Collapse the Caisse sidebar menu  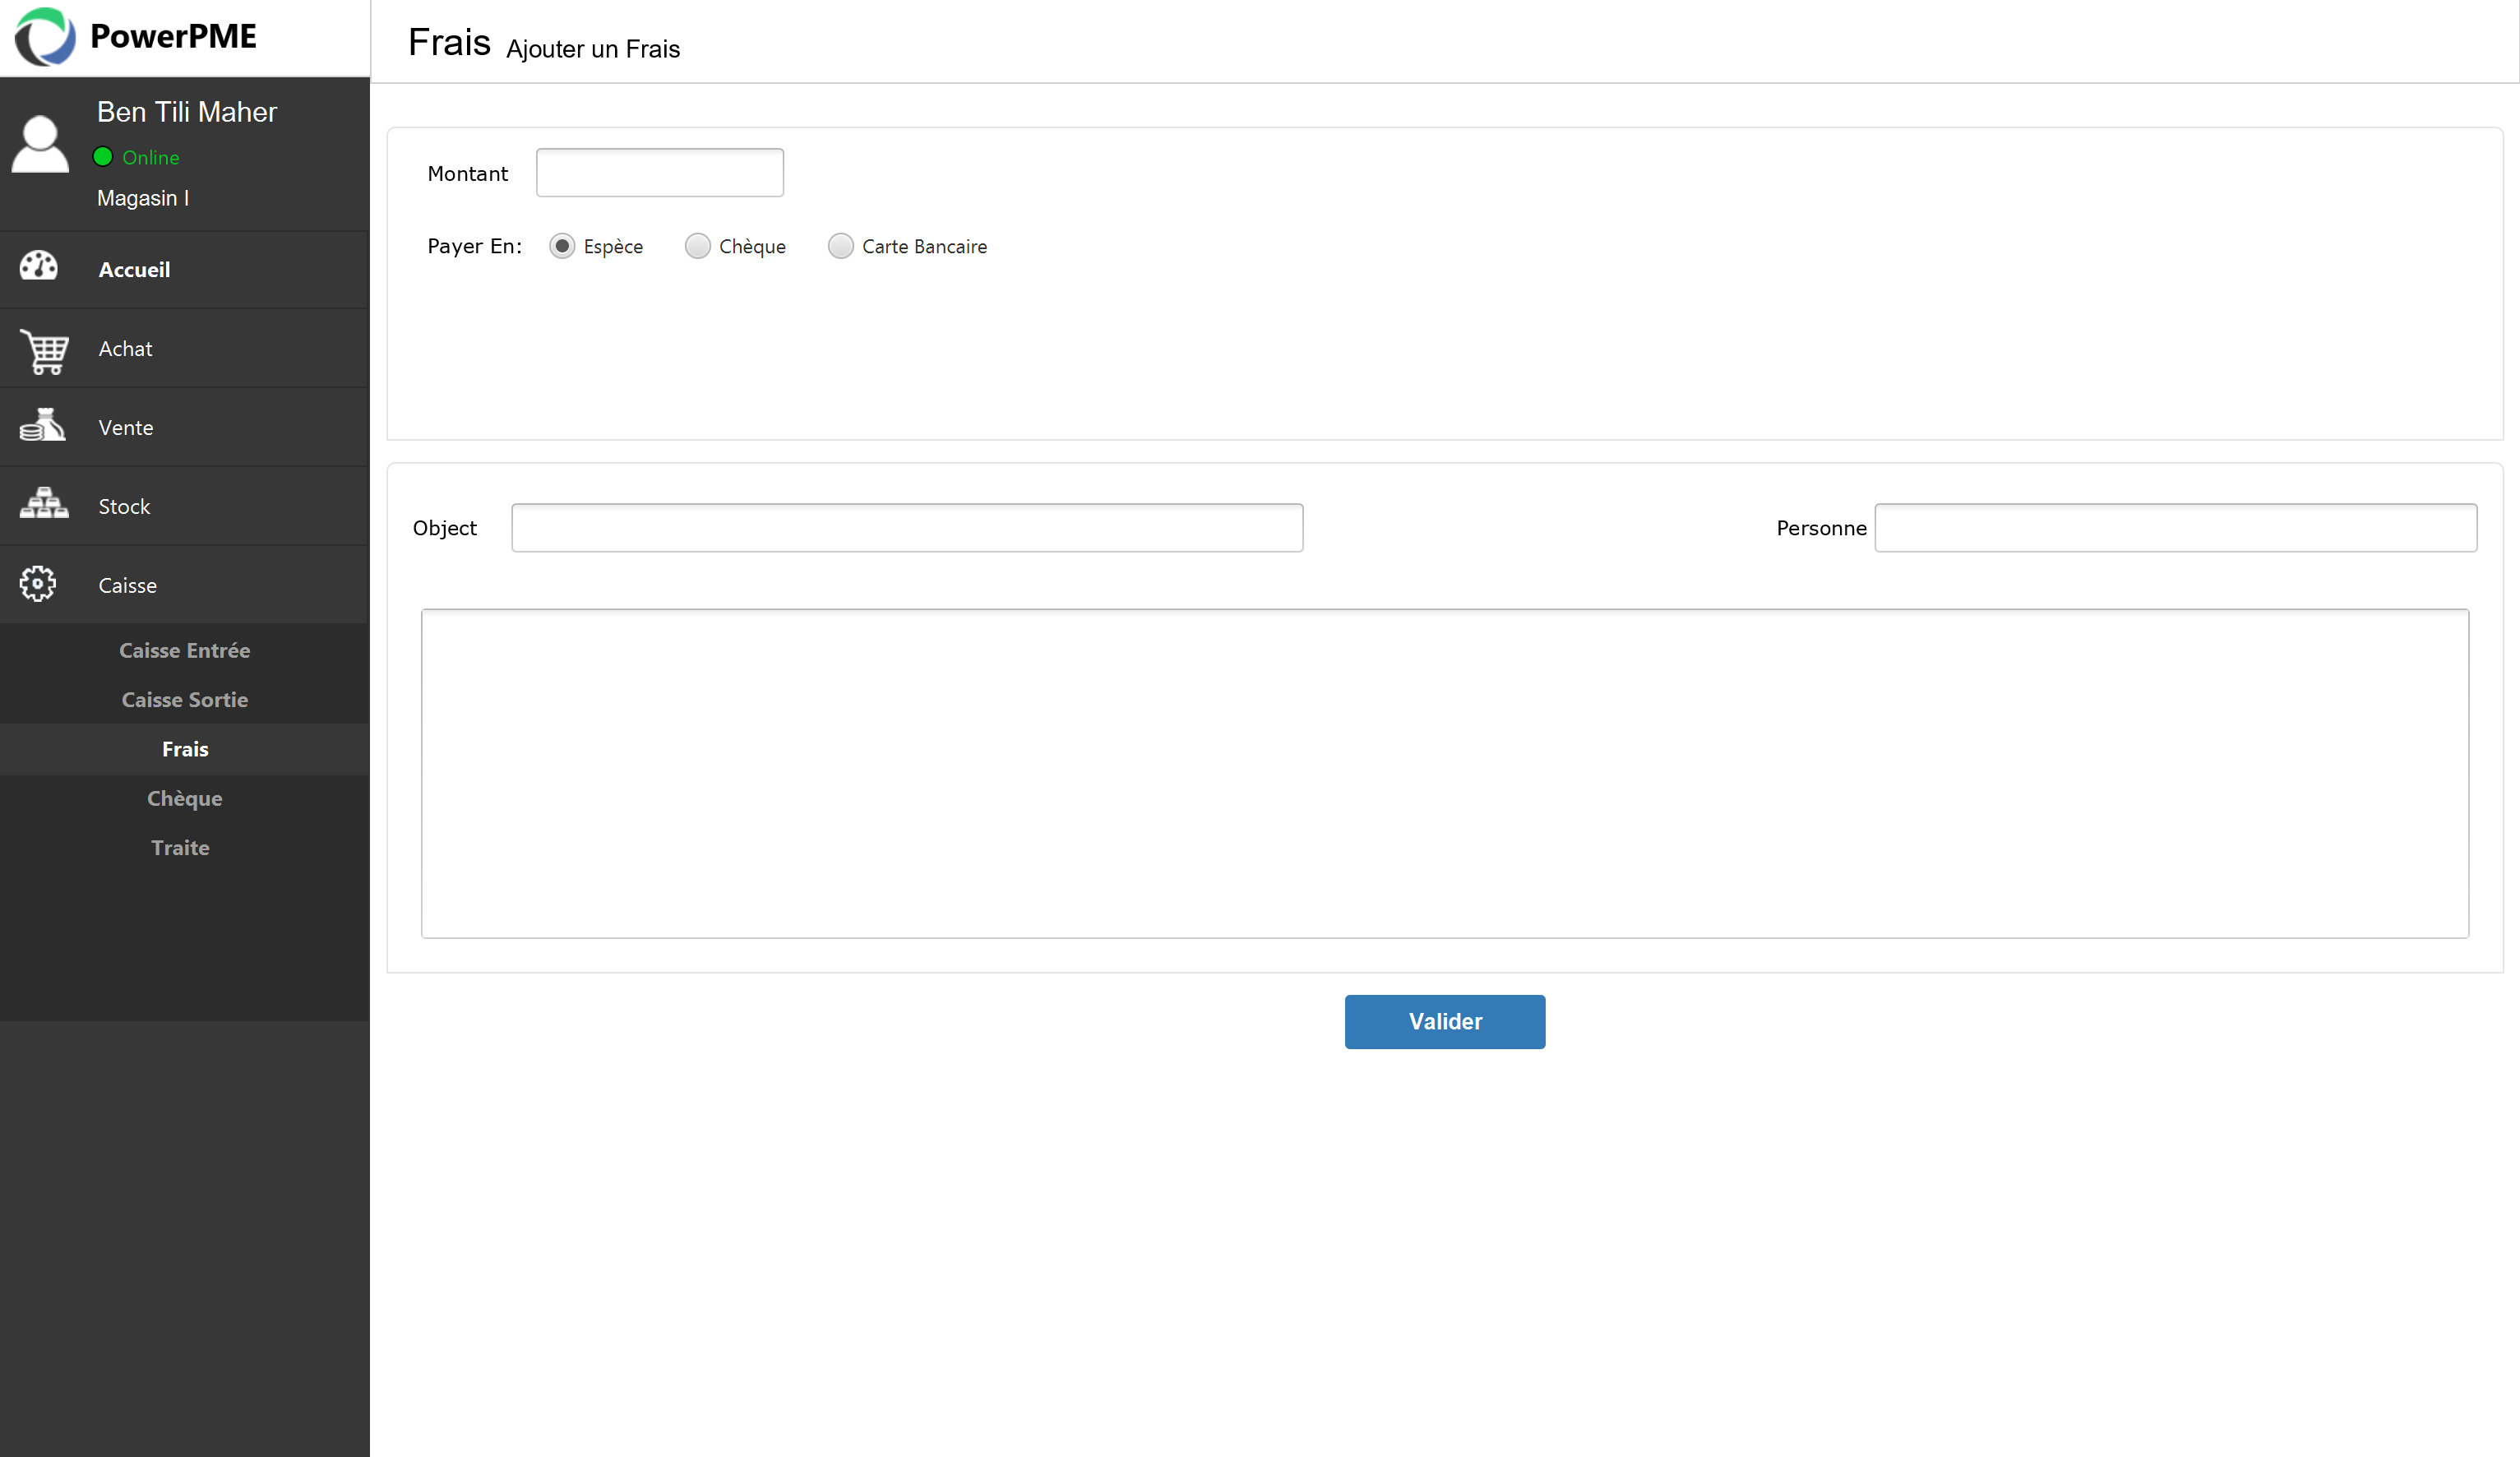(x=185, y=585)
